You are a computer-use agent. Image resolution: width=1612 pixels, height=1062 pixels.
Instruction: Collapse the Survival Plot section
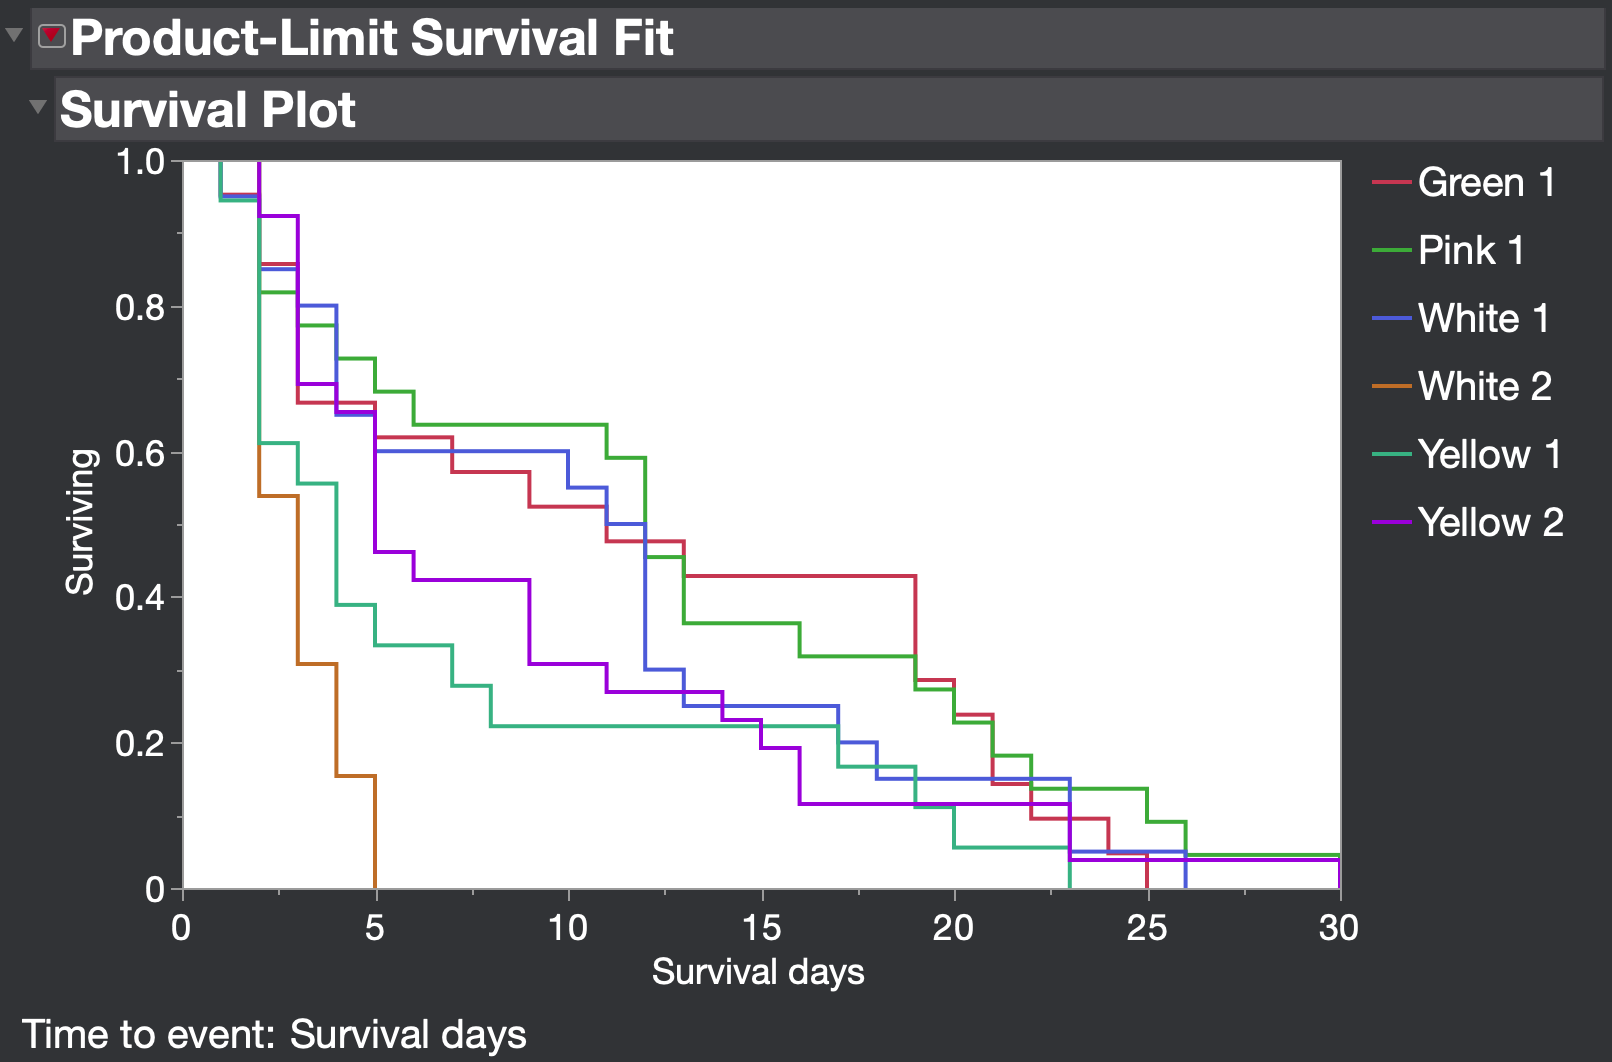point(38,105)
